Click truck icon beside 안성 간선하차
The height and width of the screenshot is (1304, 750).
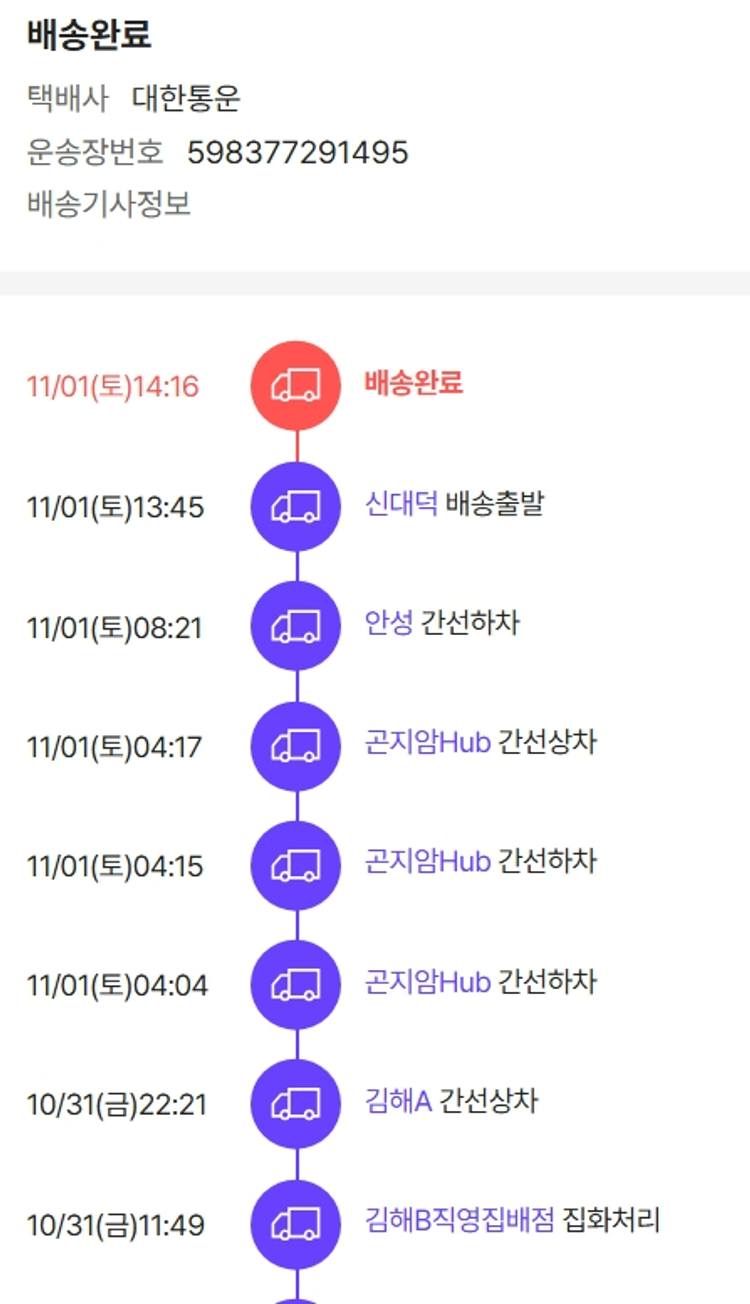[296, 626]
